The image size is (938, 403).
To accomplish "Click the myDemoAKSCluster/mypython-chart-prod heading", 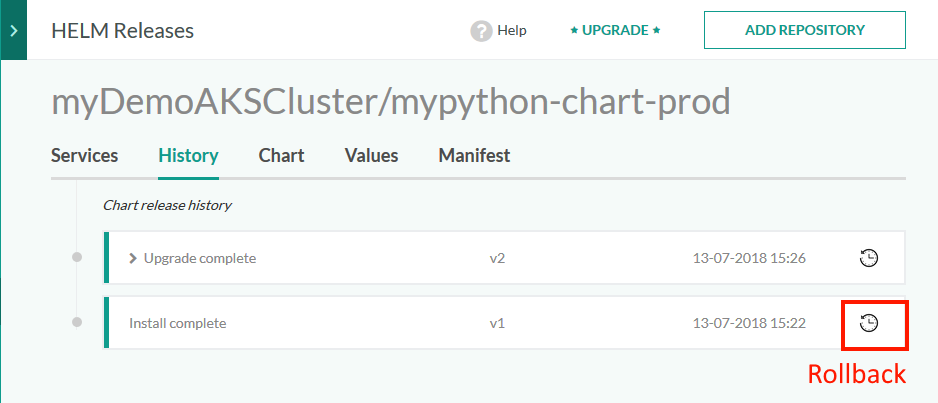I will (391, 101).
